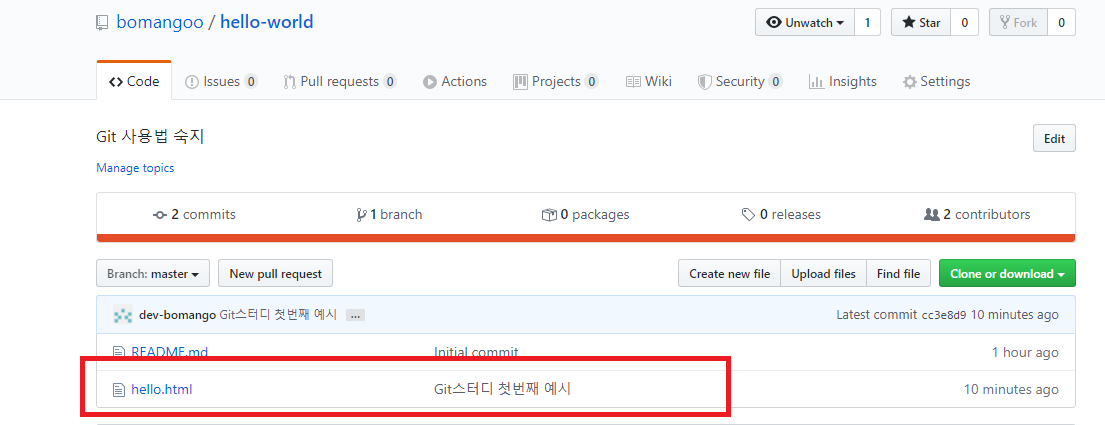
Task: Click the Fork button
Action: point(1018,23)
